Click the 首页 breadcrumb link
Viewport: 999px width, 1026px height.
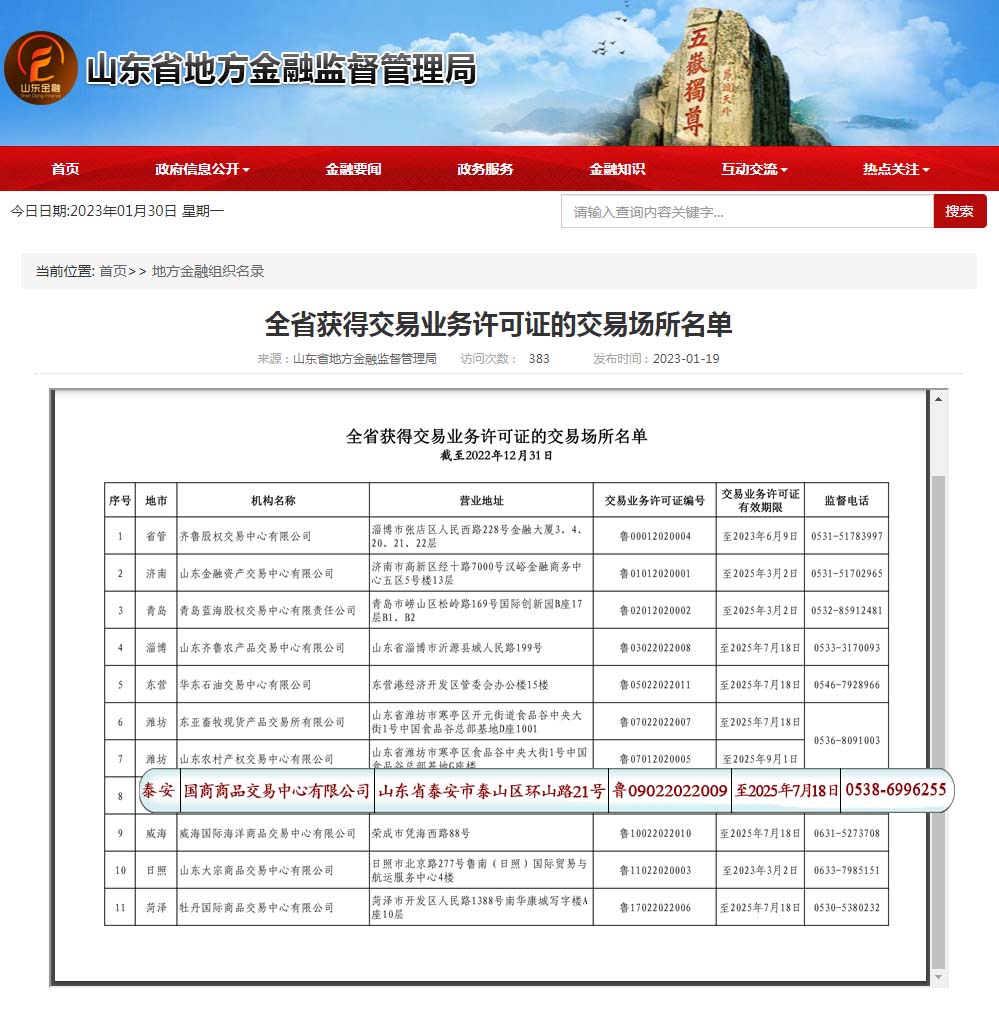(113, 271)
